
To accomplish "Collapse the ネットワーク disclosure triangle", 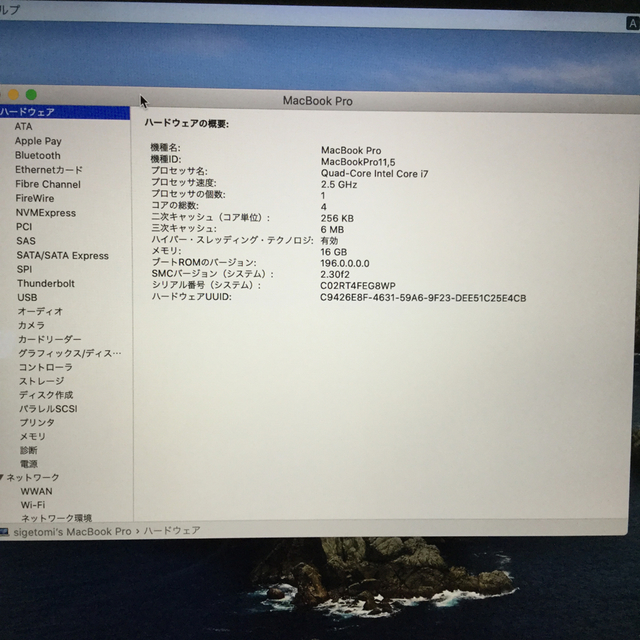I will click(2, 477).
